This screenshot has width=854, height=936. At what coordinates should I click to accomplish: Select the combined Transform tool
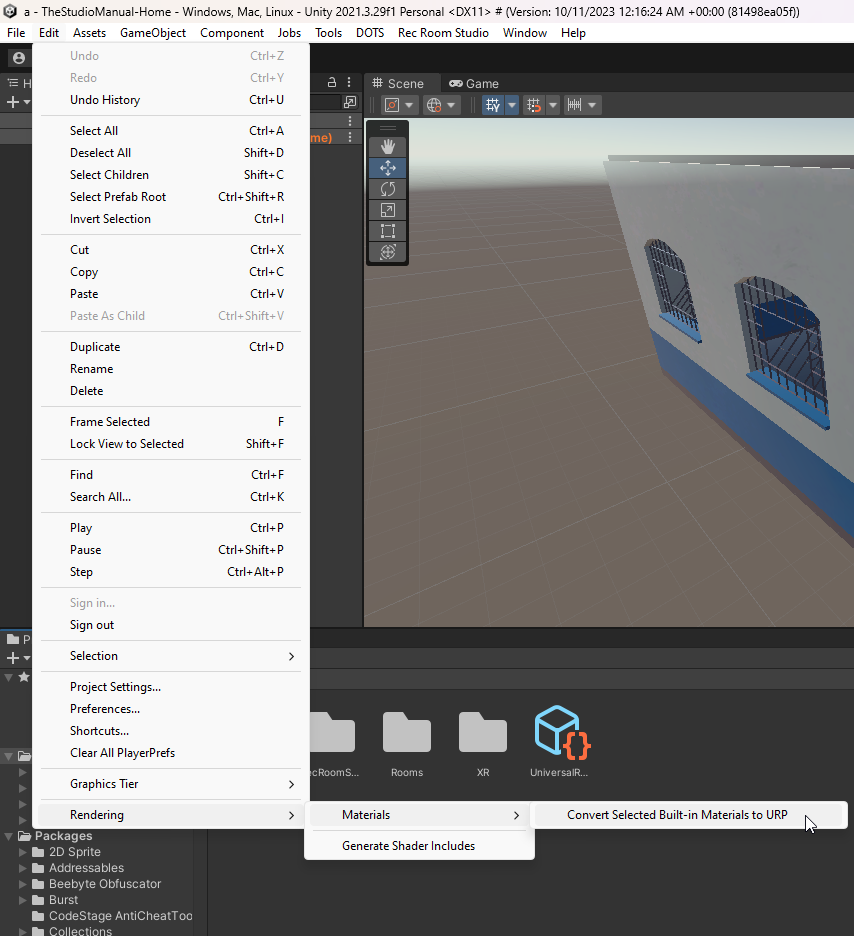388,252
